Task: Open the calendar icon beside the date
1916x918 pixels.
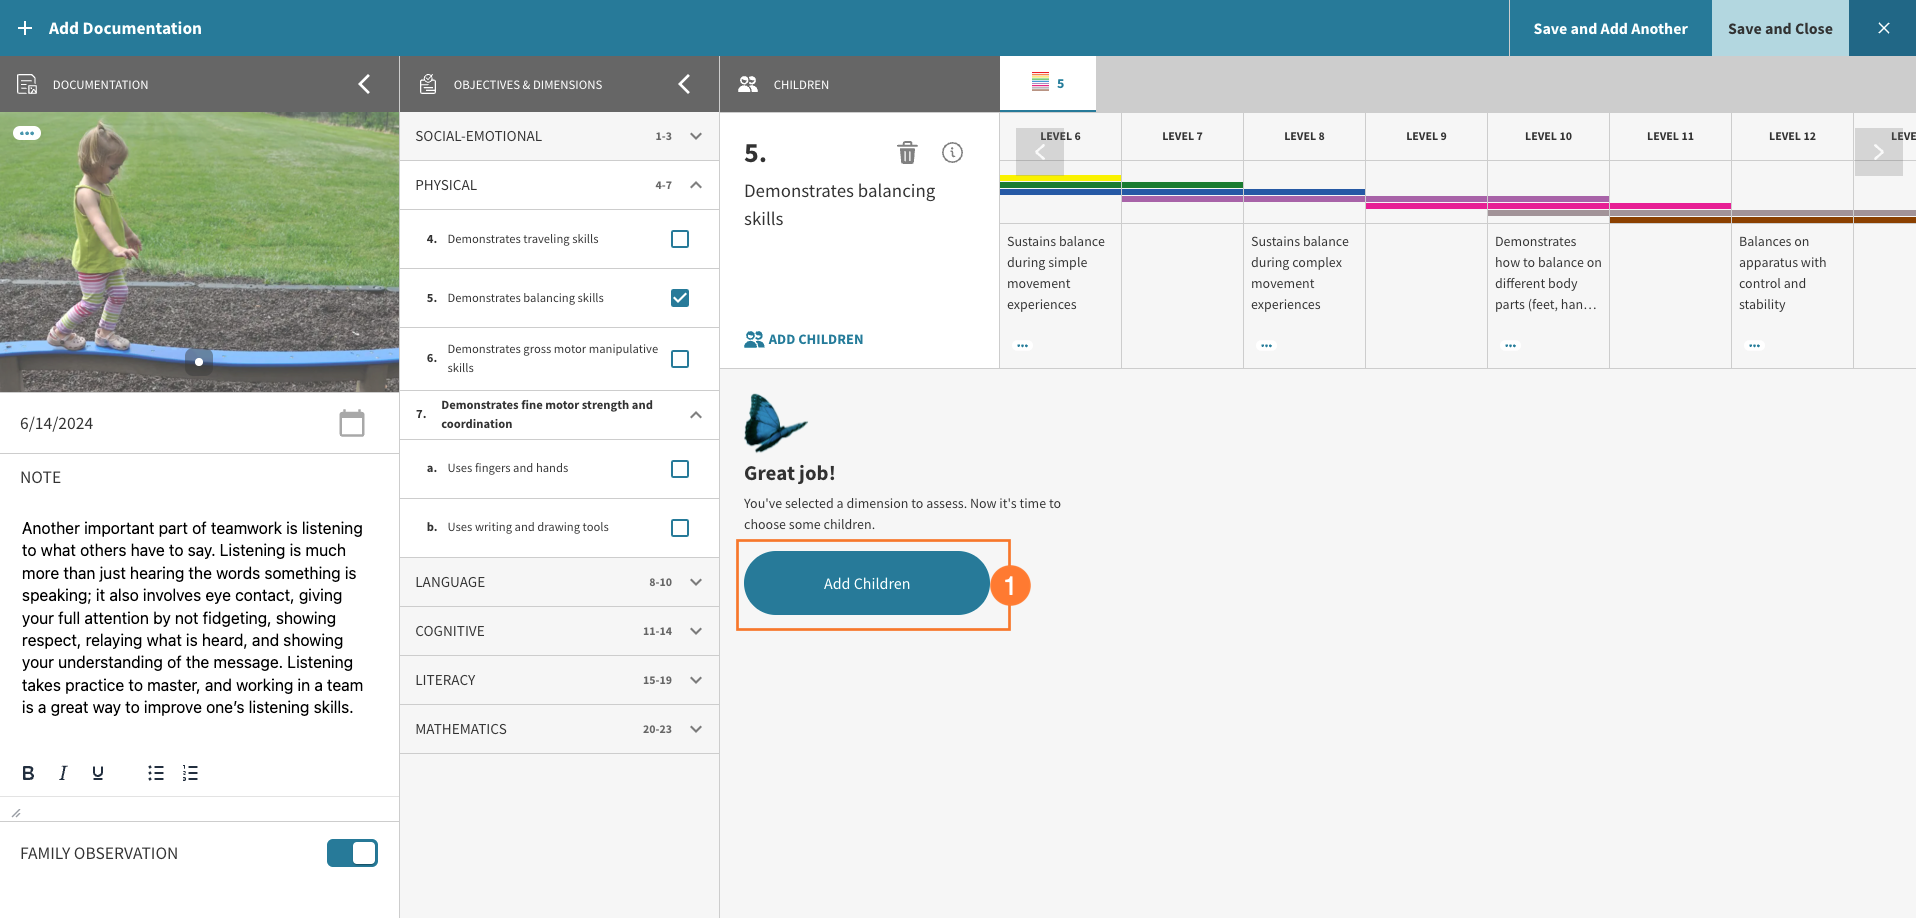Action: [x=352, y=423]
